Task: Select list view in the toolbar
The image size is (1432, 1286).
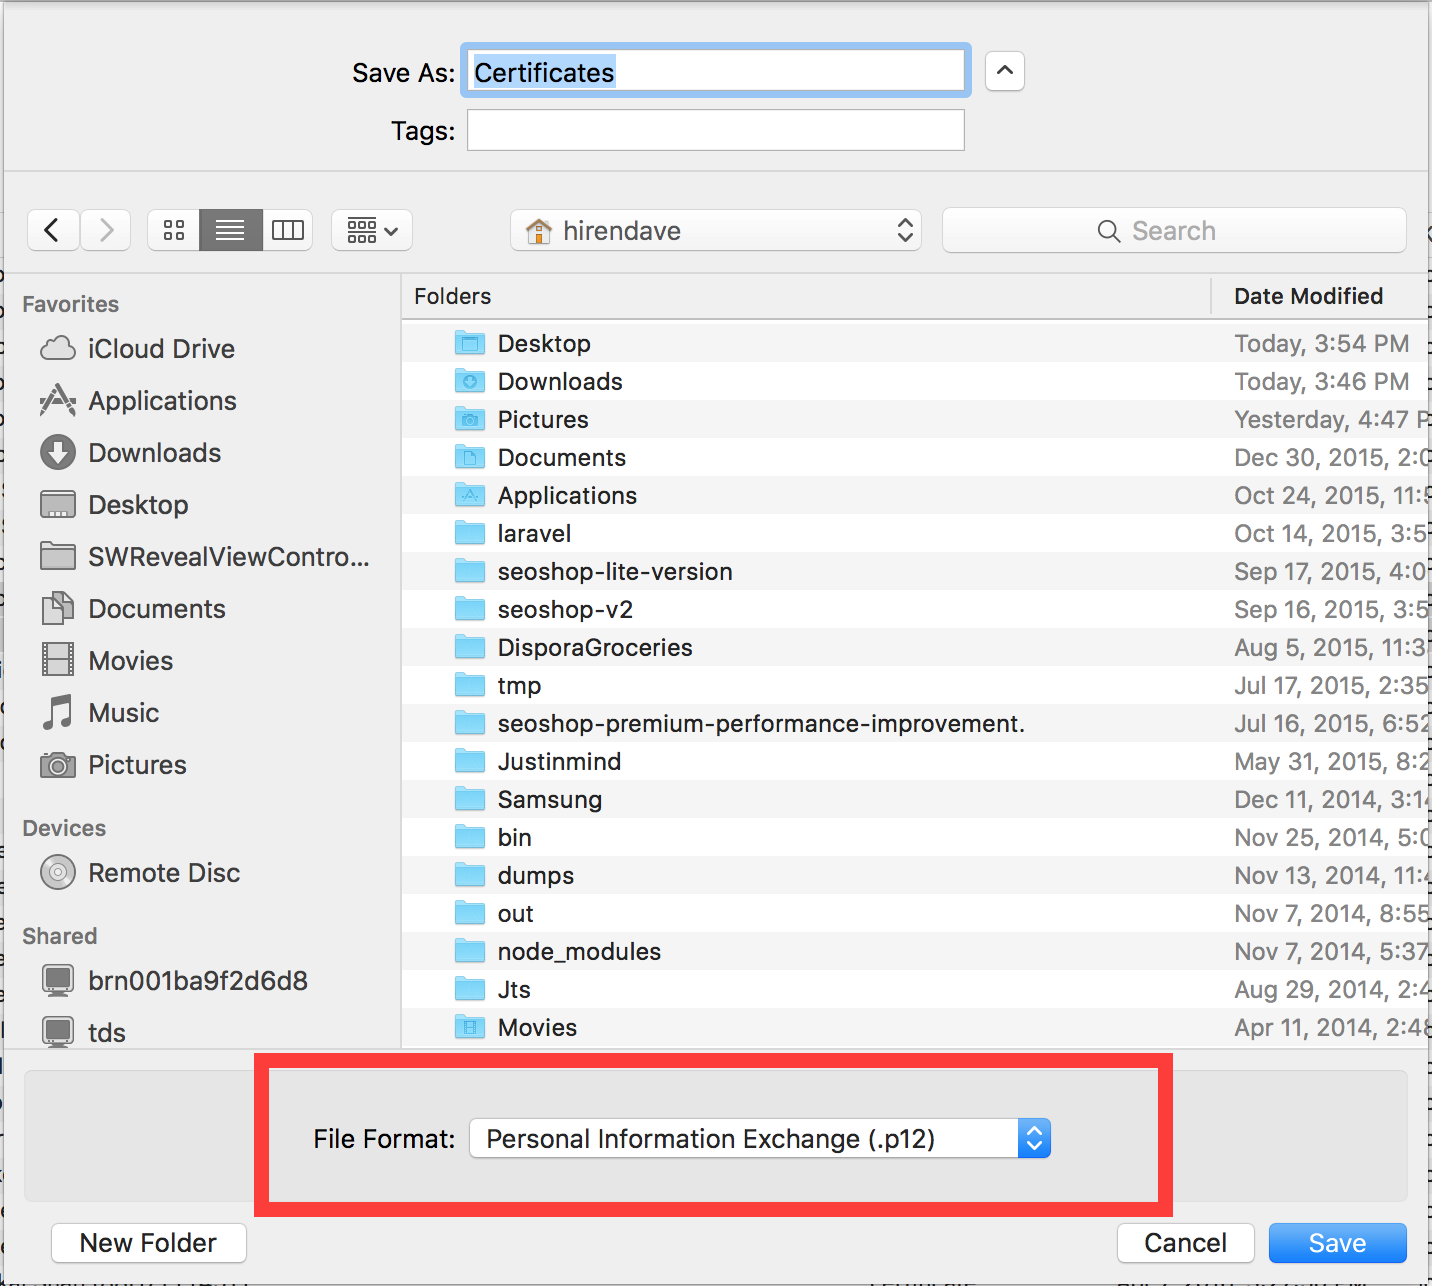Action: [230, 230]
